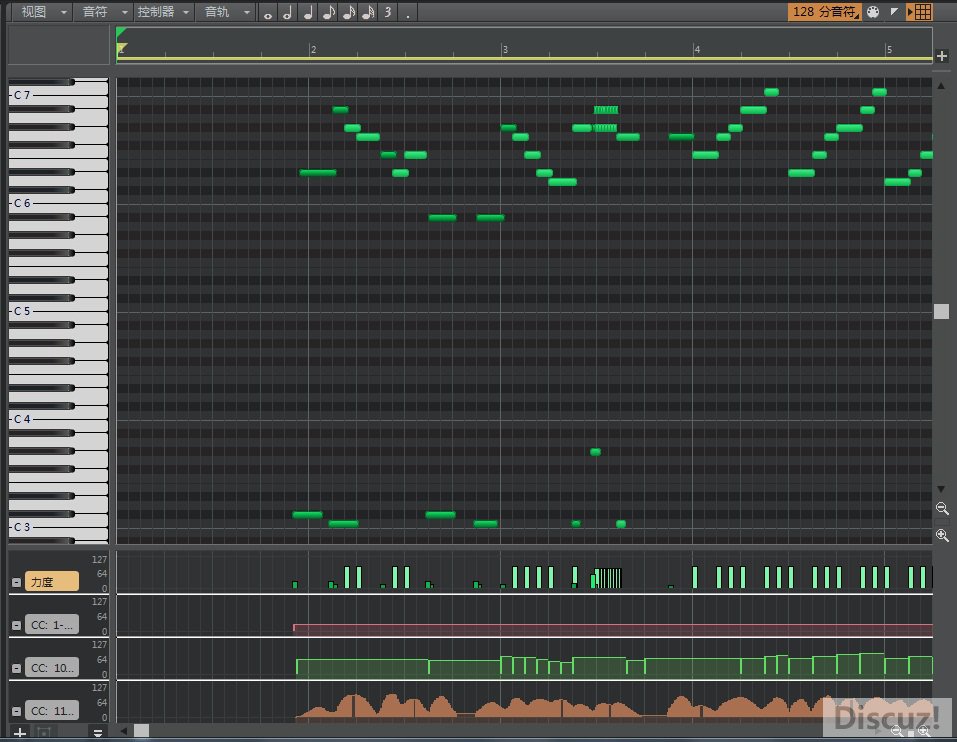Select the 力度 lane label button
This screenshot has height=742, width=957.
(x=52, y=582)
